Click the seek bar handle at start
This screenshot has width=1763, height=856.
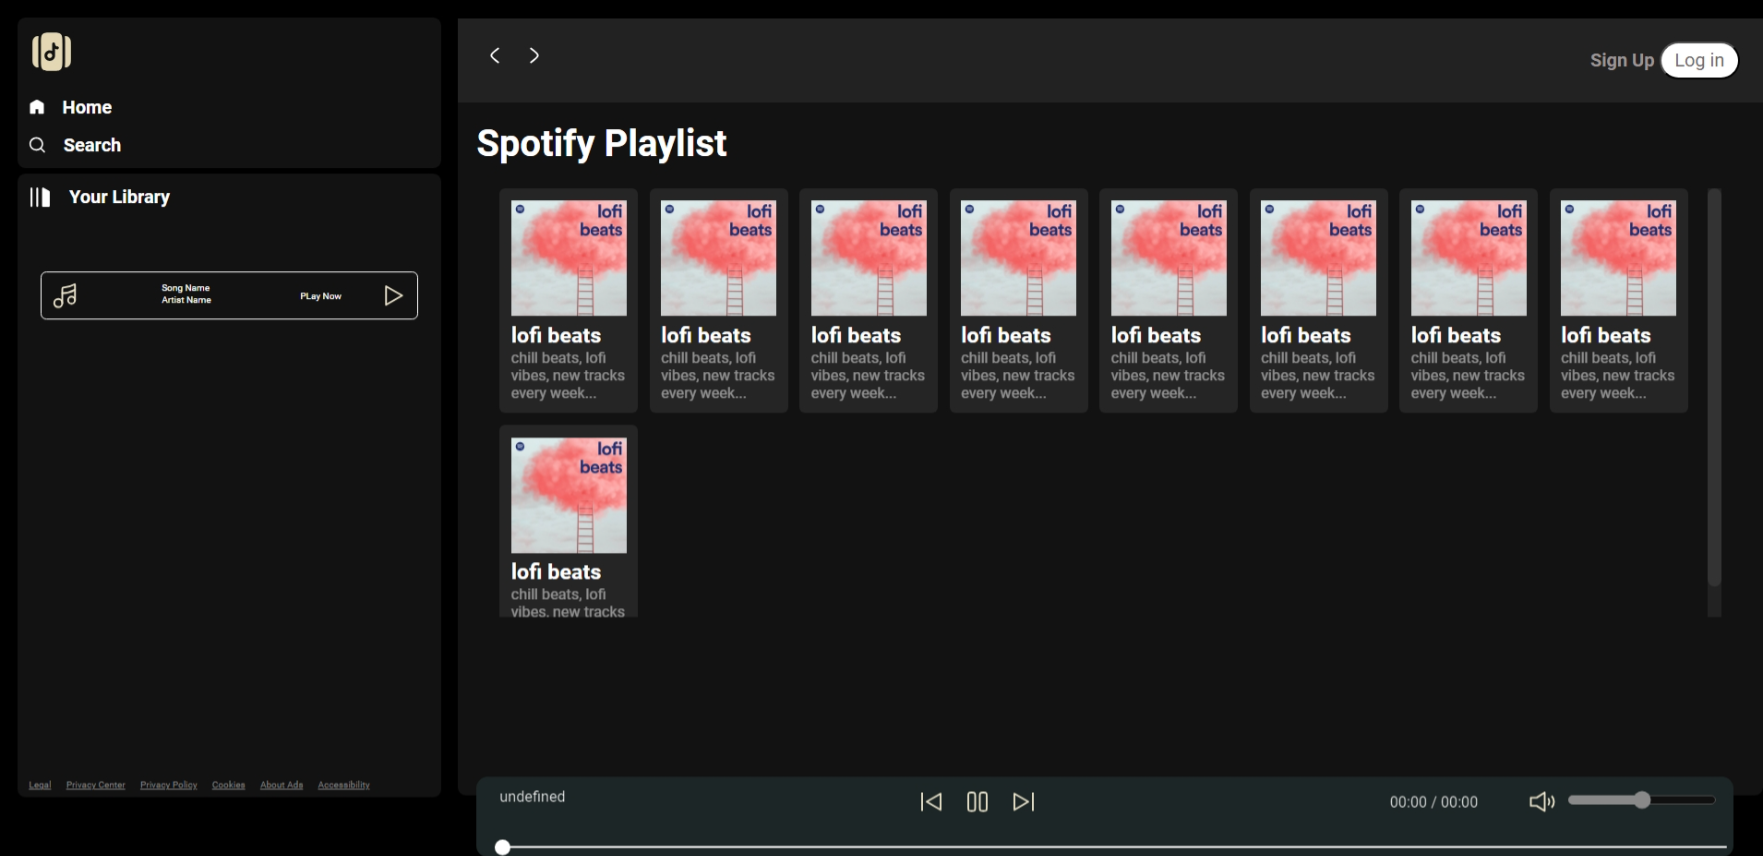tap(503, 847)
